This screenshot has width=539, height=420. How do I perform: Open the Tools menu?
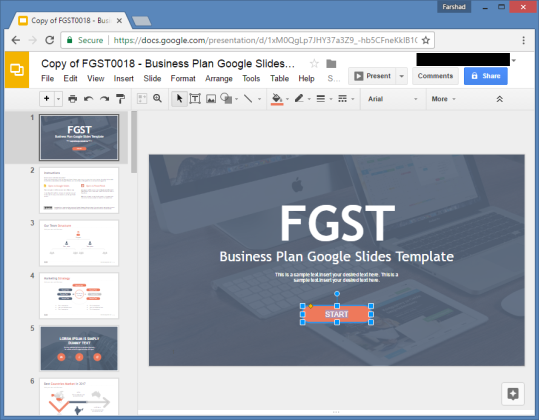point(251,79)
